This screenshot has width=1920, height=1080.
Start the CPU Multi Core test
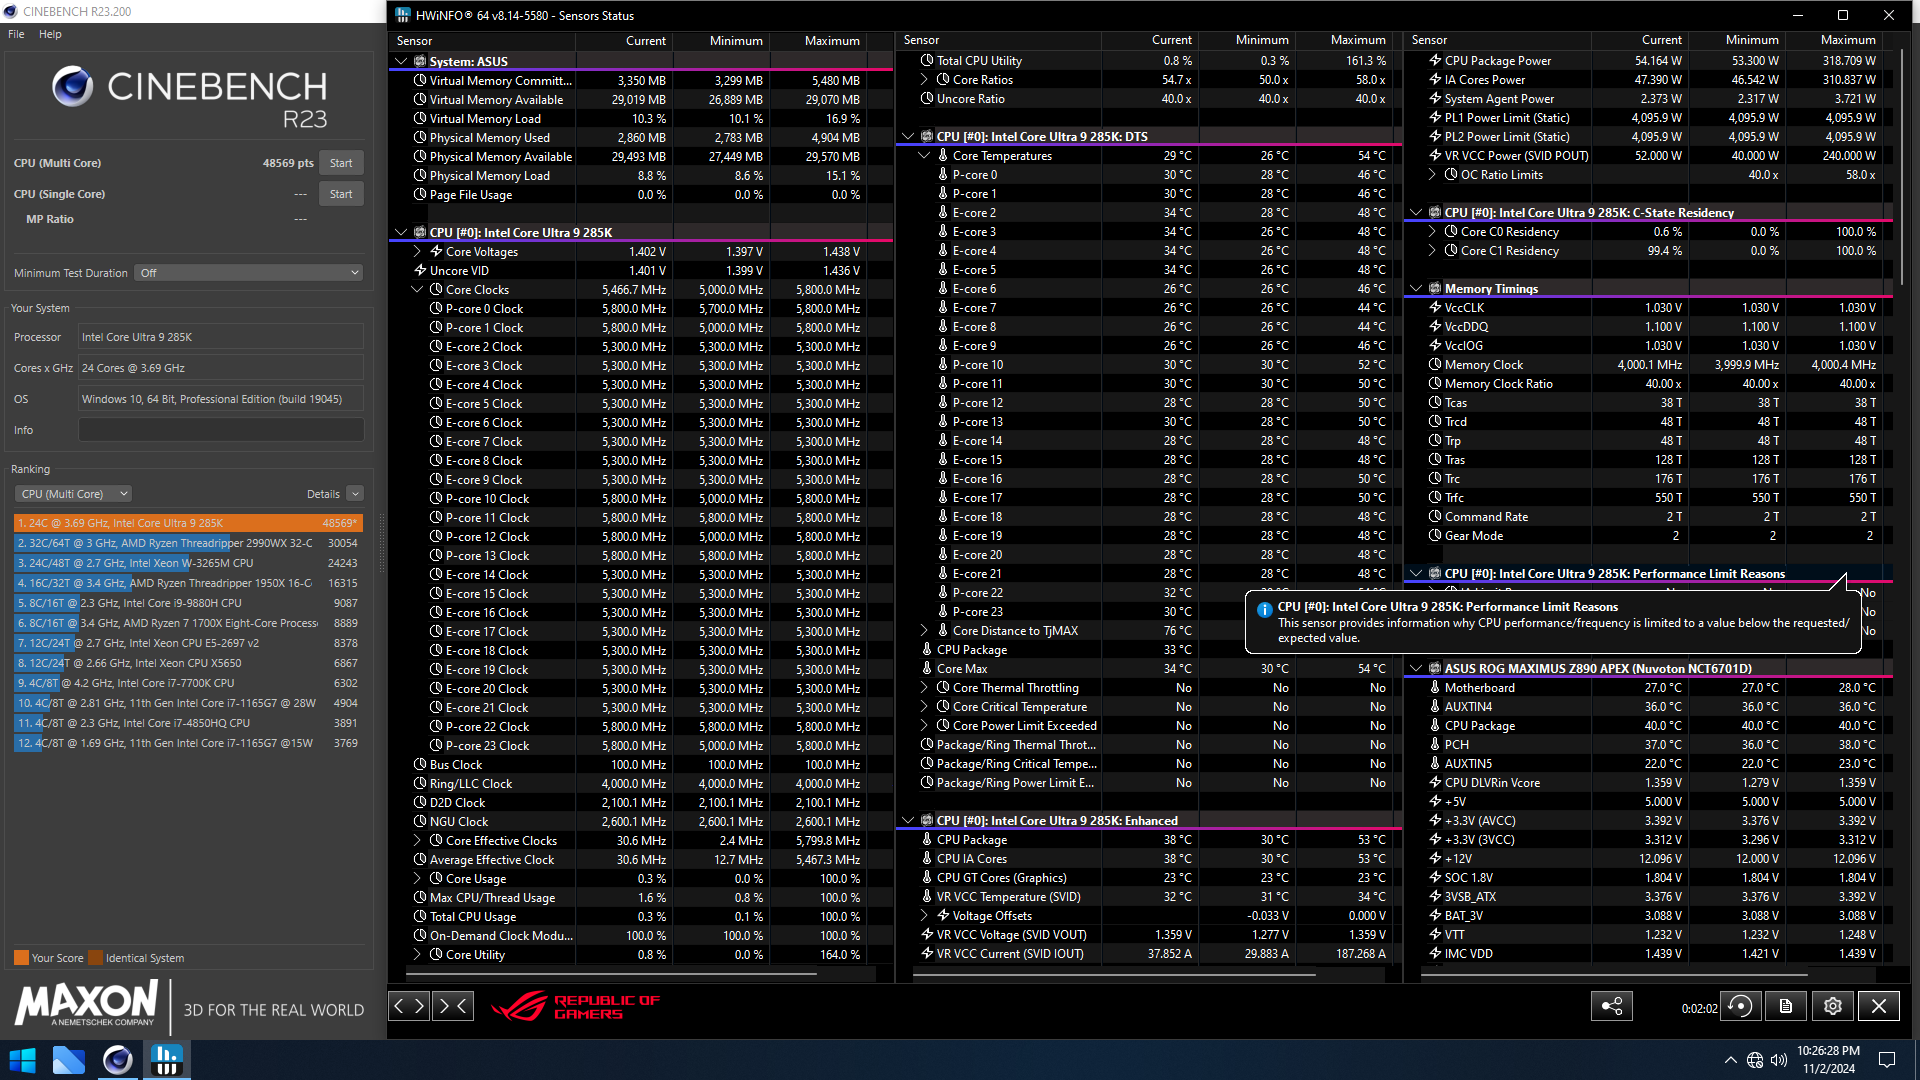pos(341,163)
